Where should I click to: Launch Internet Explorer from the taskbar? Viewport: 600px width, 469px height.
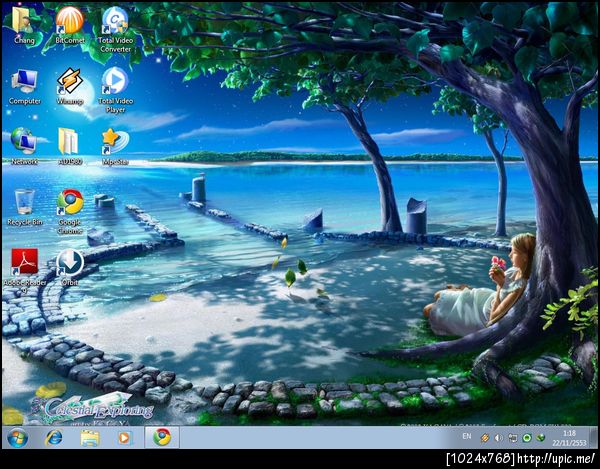(54, 437)
